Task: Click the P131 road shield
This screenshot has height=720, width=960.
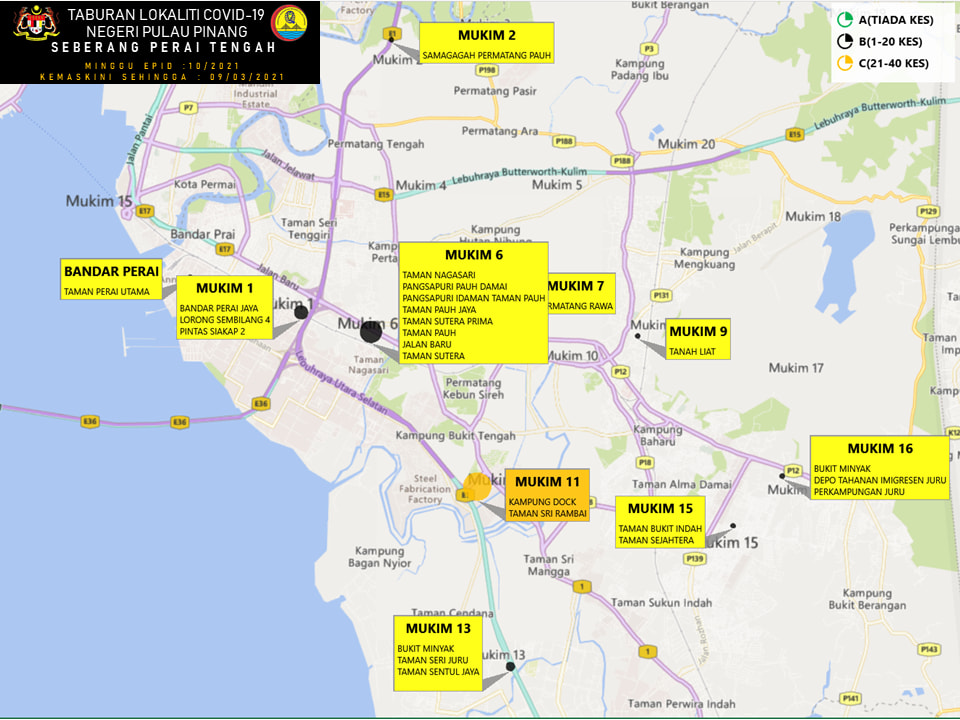Action: 661,295
